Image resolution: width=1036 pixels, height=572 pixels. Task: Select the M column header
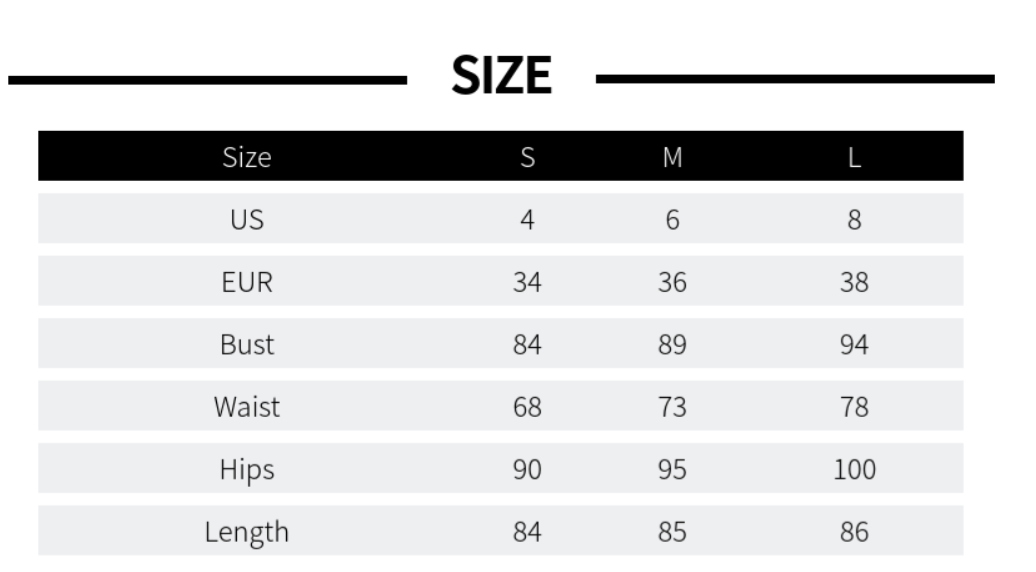(672, 157)
